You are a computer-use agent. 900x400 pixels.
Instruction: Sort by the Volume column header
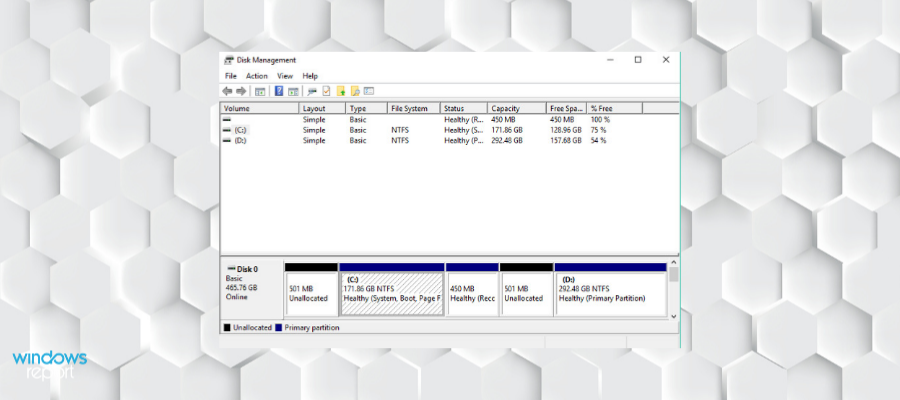[260, 108]
